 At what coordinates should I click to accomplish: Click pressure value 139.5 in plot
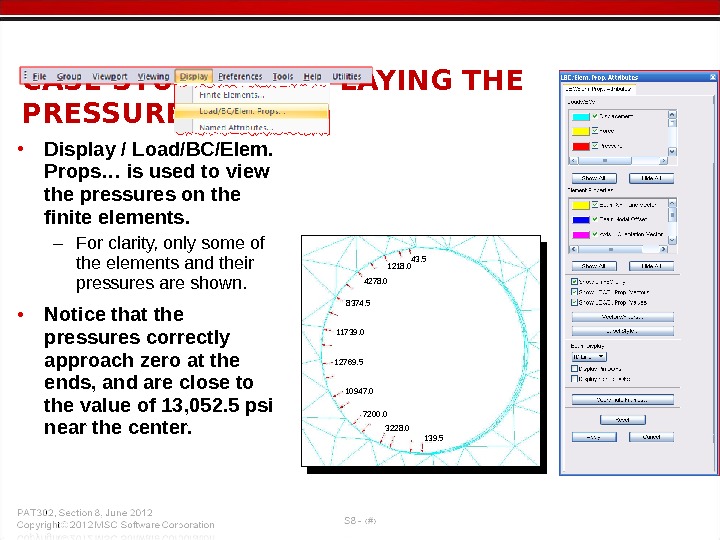434,438
